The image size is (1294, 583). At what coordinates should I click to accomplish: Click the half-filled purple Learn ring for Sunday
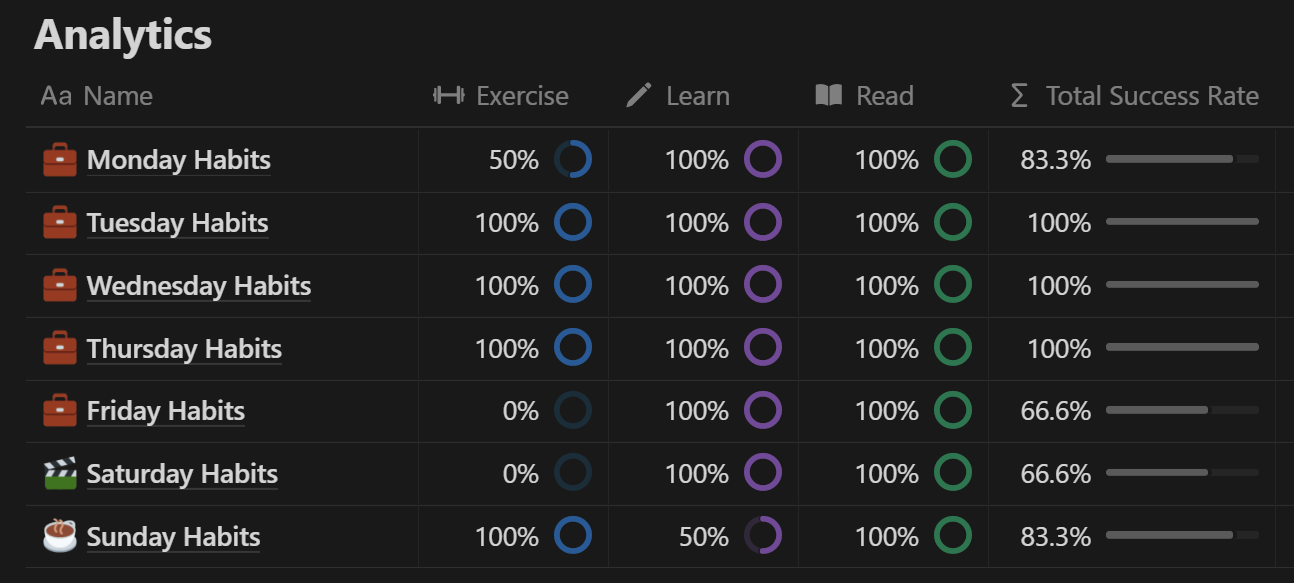[763, 536]
